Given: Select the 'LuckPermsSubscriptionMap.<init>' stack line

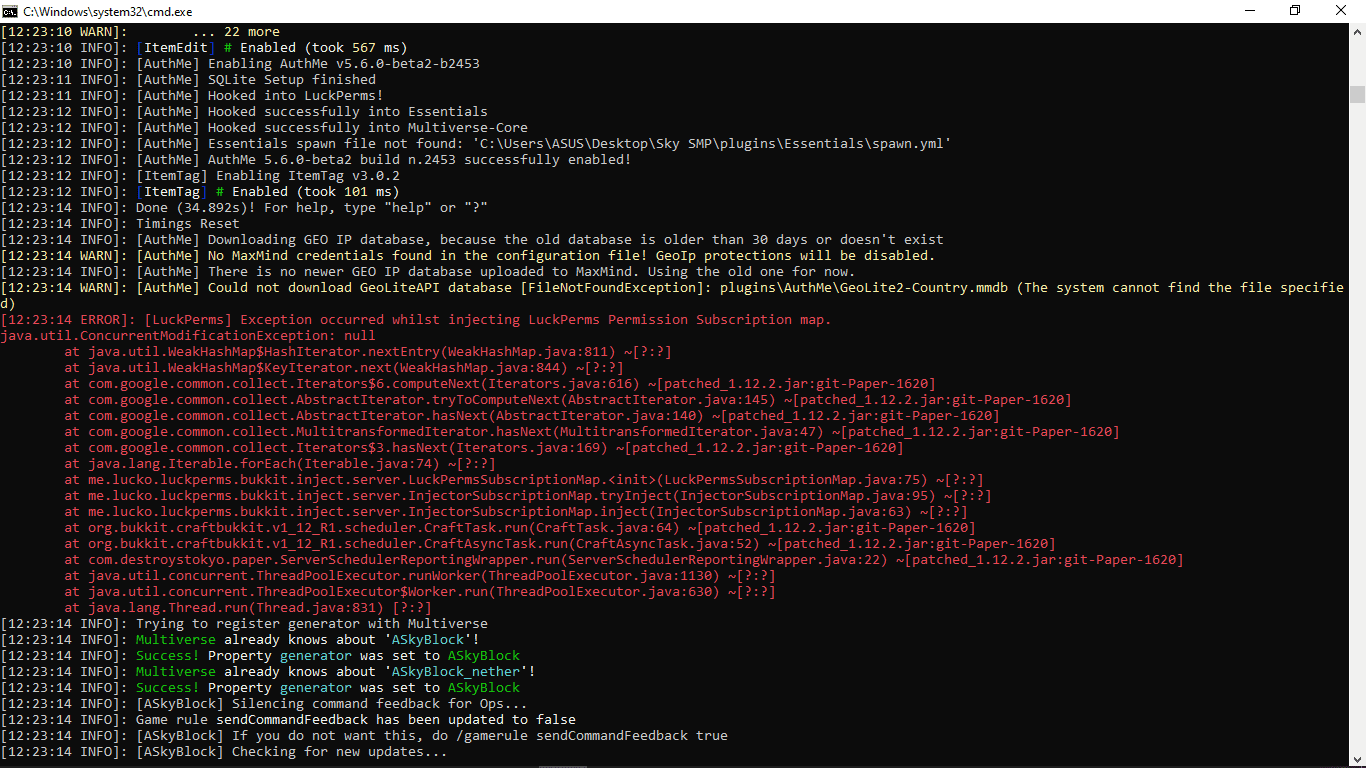Looking at the screenshot, I should pos(524,480).
